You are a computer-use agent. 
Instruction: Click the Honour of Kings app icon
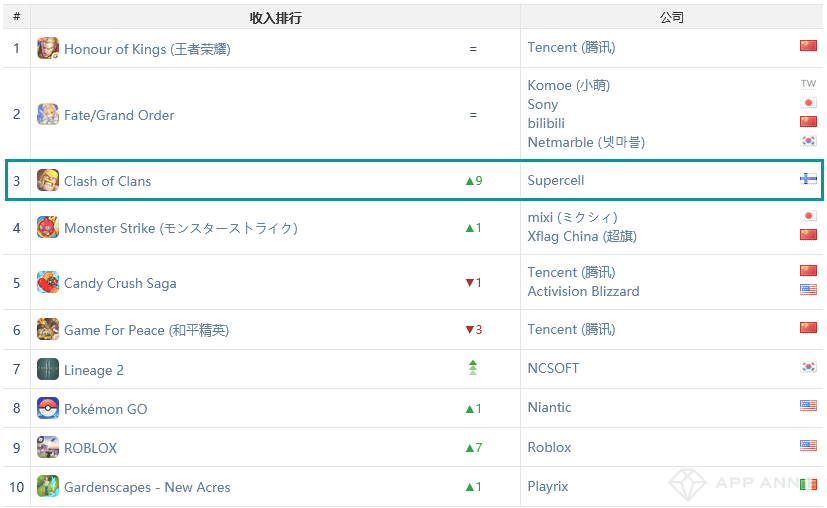tap(47, 48)
